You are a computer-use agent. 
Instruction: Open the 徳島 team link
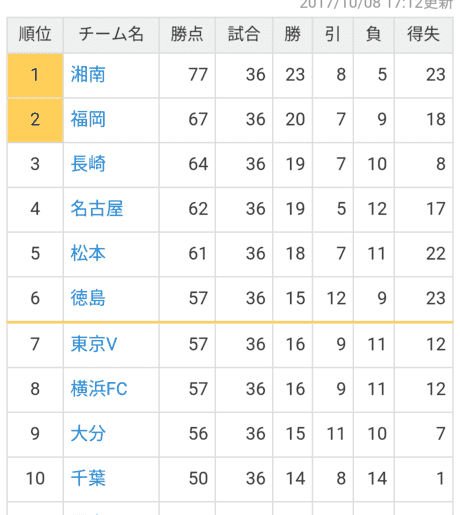click(88, 298)
